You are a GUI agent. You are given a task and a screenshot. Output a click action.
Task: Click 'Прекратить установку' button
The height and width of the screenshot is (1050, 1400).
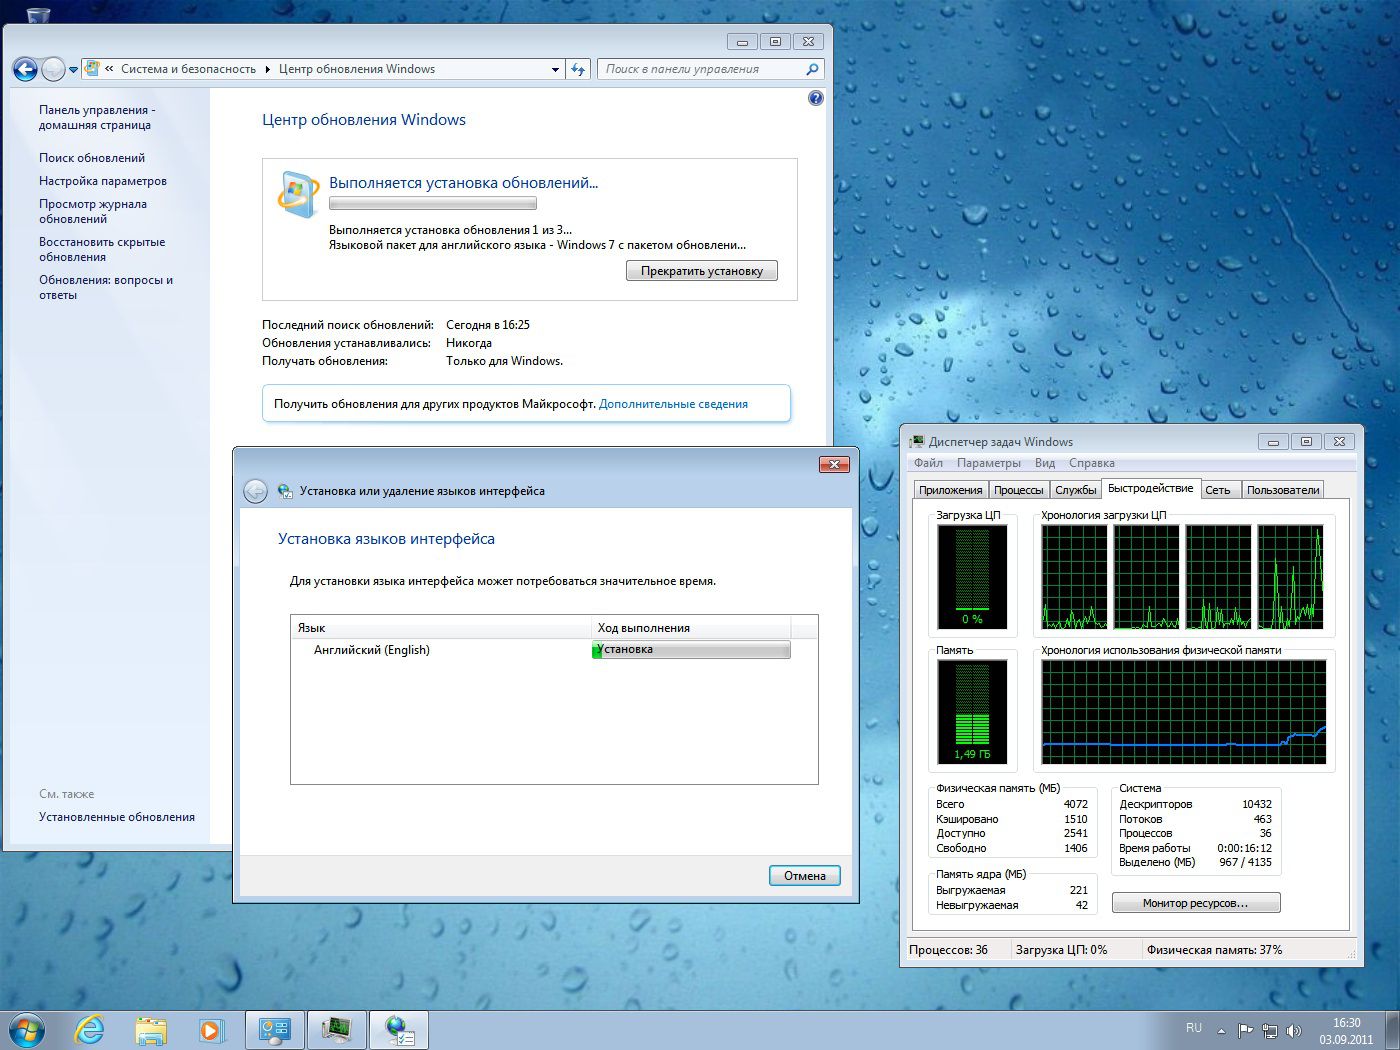702,271
